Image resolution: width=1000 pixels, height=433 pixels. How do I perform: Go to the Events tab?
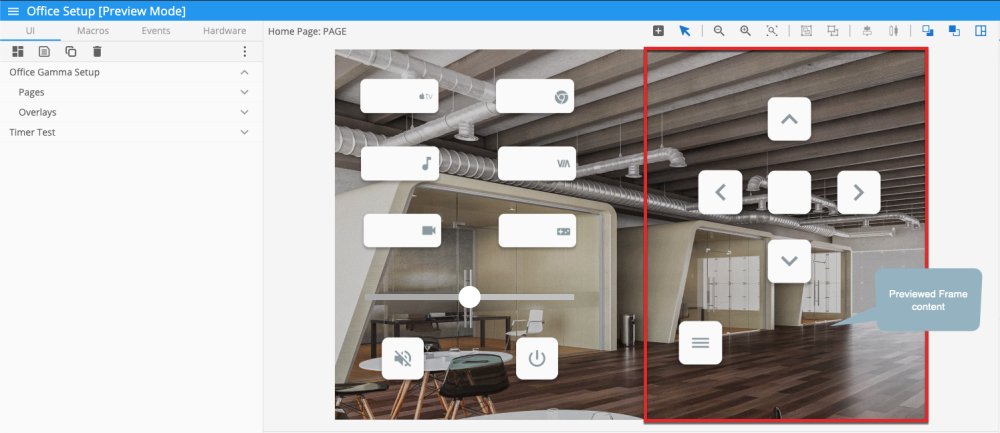point(156,31)
